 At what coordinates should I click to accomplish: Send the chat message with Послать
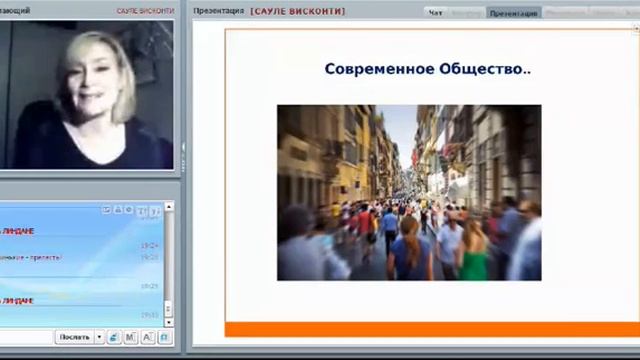(x=75, y=337)
